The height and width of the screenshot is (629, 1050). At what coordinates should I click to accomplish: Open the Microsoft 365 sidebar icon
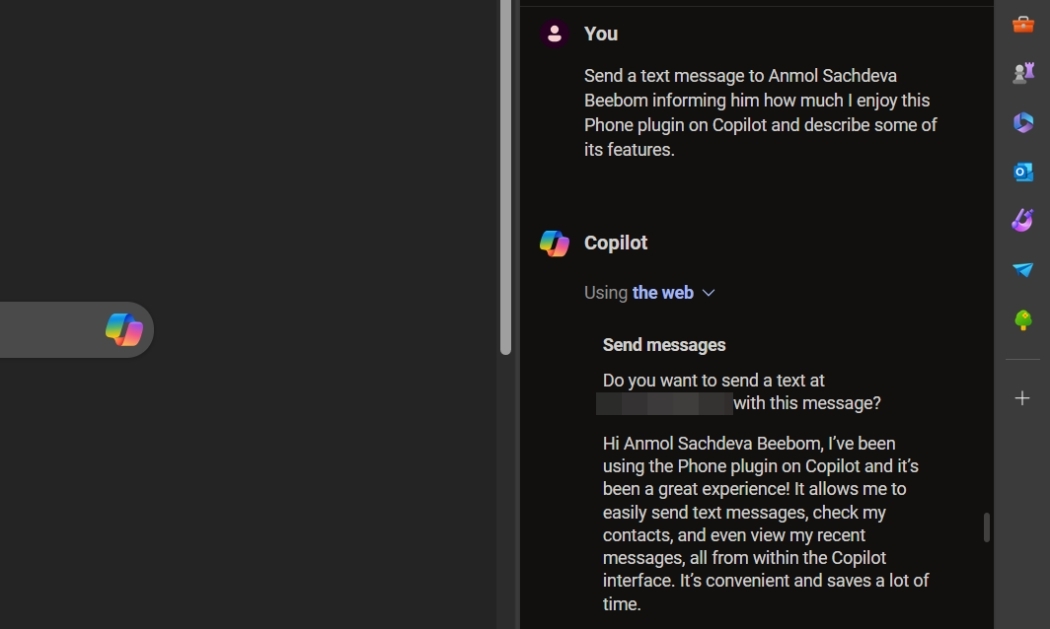click(x=1022, y=121)
